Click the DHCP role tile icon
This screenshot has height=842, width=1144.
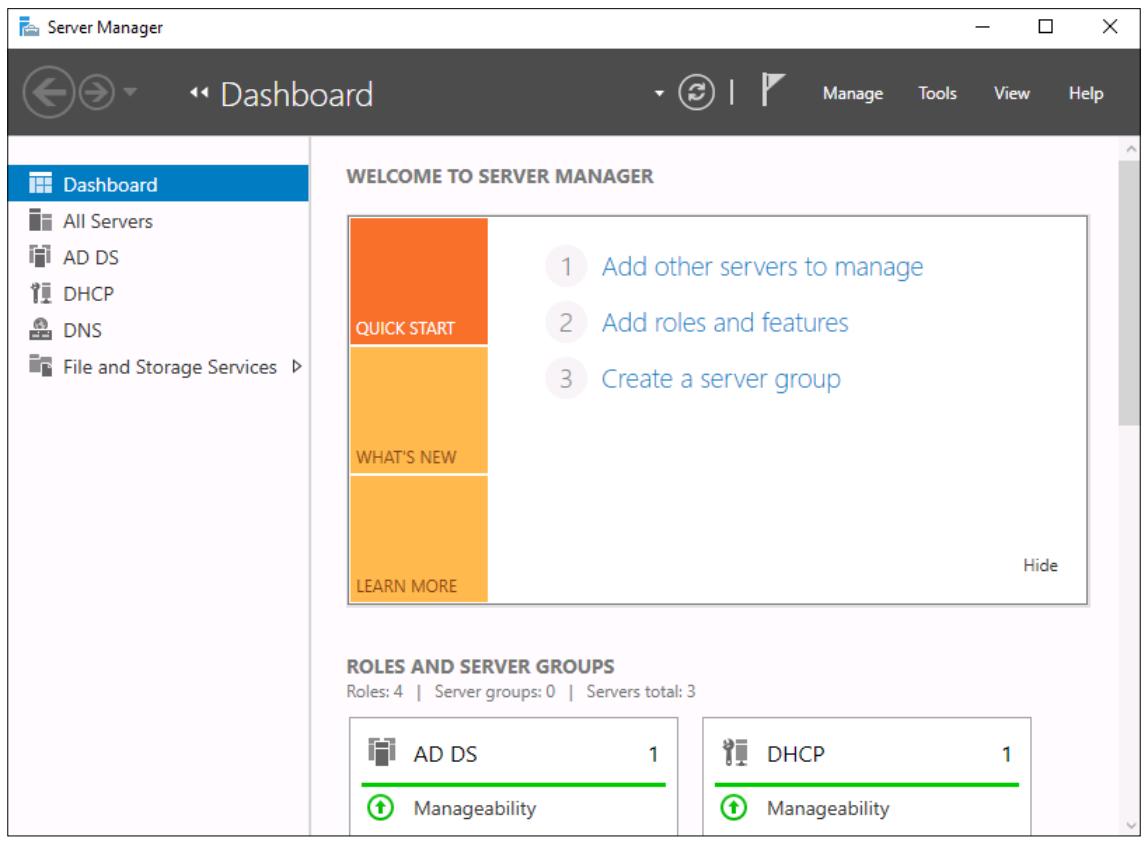pyautogui.click(x=735, y=752)
